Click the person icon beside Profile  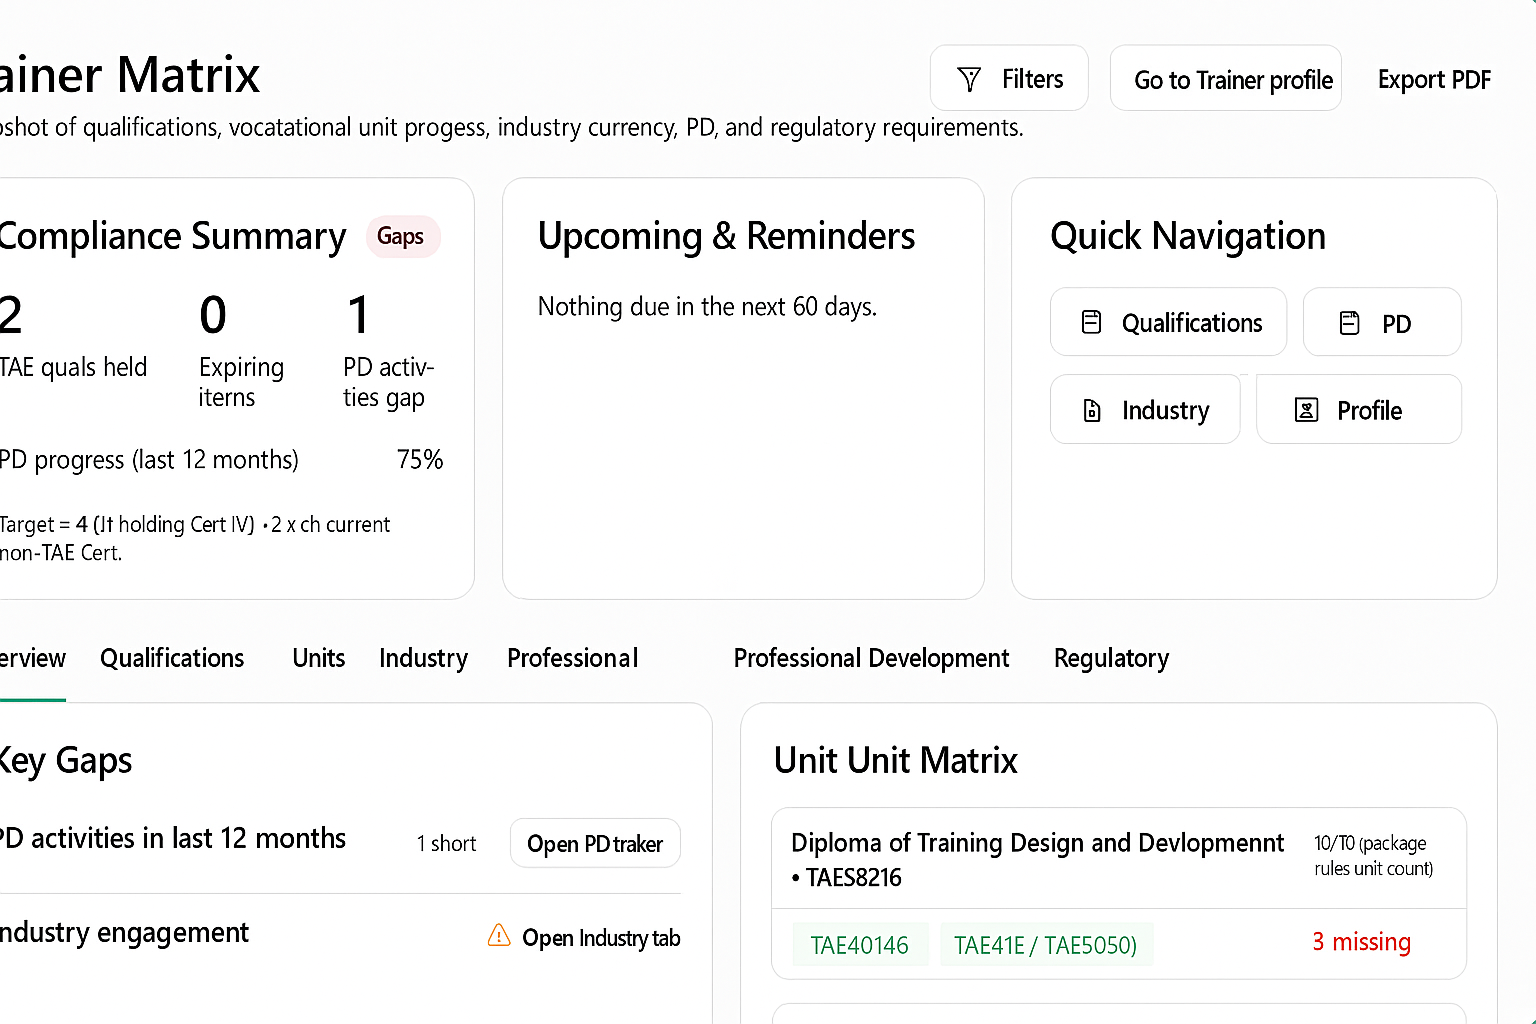tap(1306, 410)
